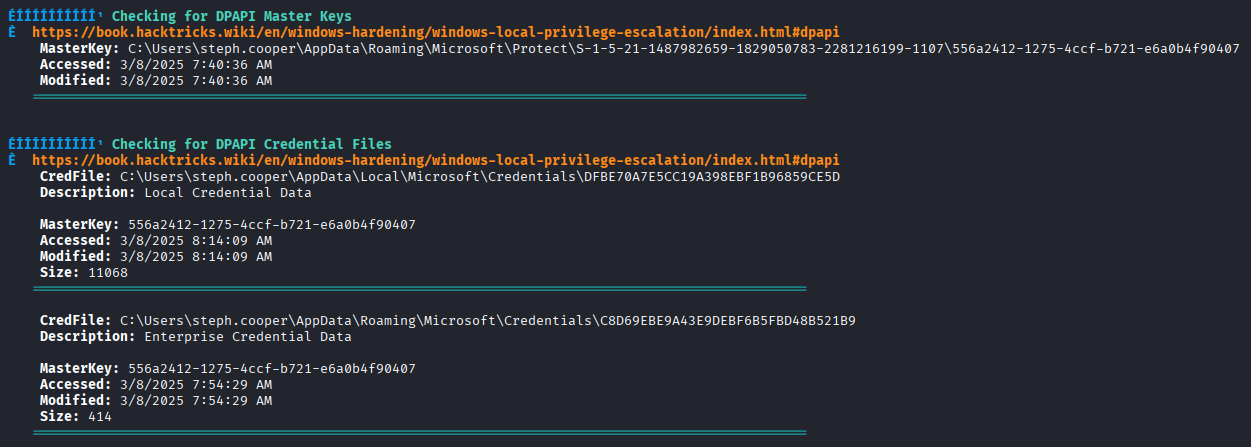Click the Roaming credentials CredFile path
This screenshot has width=1251, height=447.
[487, 320]
